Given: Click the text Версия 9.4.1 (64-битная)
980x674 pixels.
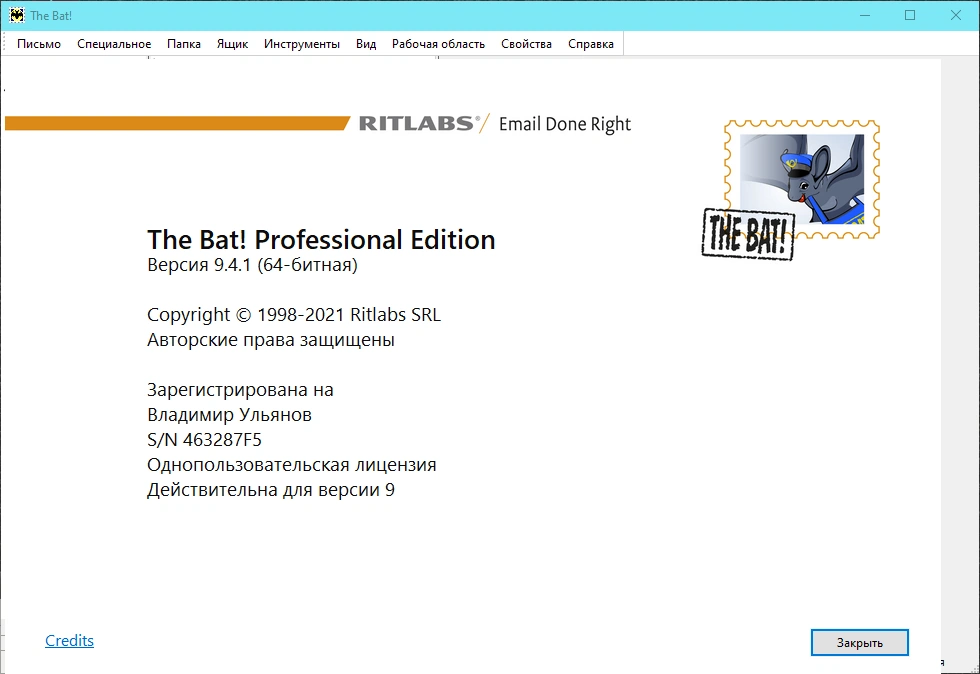Looking at the screenshot, I should pos(252,264).
